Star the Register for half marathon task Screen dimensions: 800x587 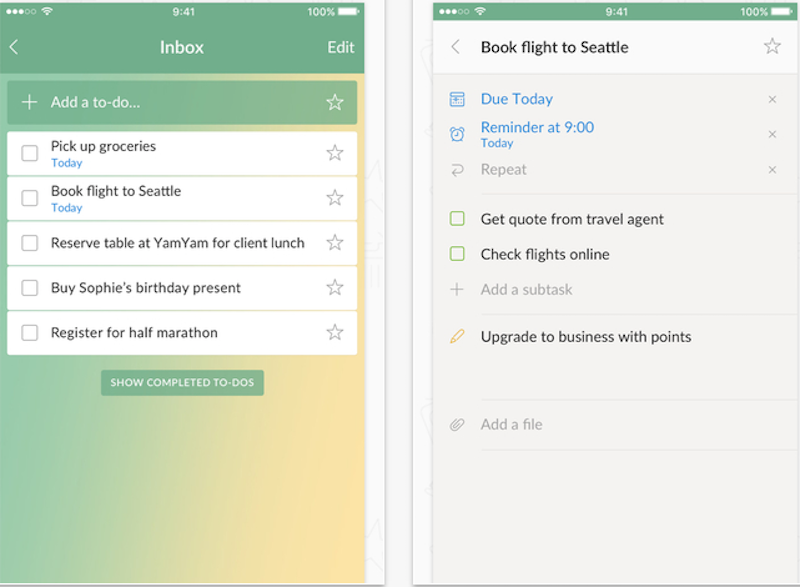pyautogui.click(x=335, y=332)
